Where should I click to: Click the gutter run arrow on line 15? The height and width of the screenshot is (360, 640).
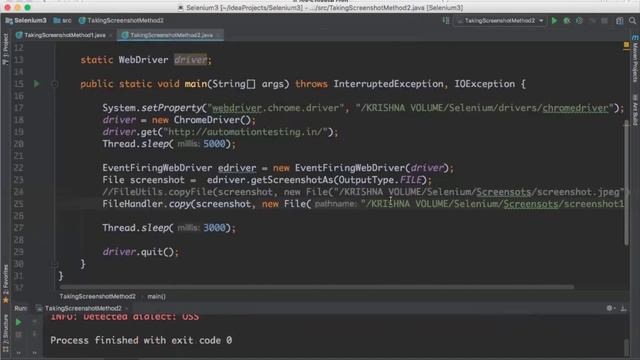coord(37,84)
